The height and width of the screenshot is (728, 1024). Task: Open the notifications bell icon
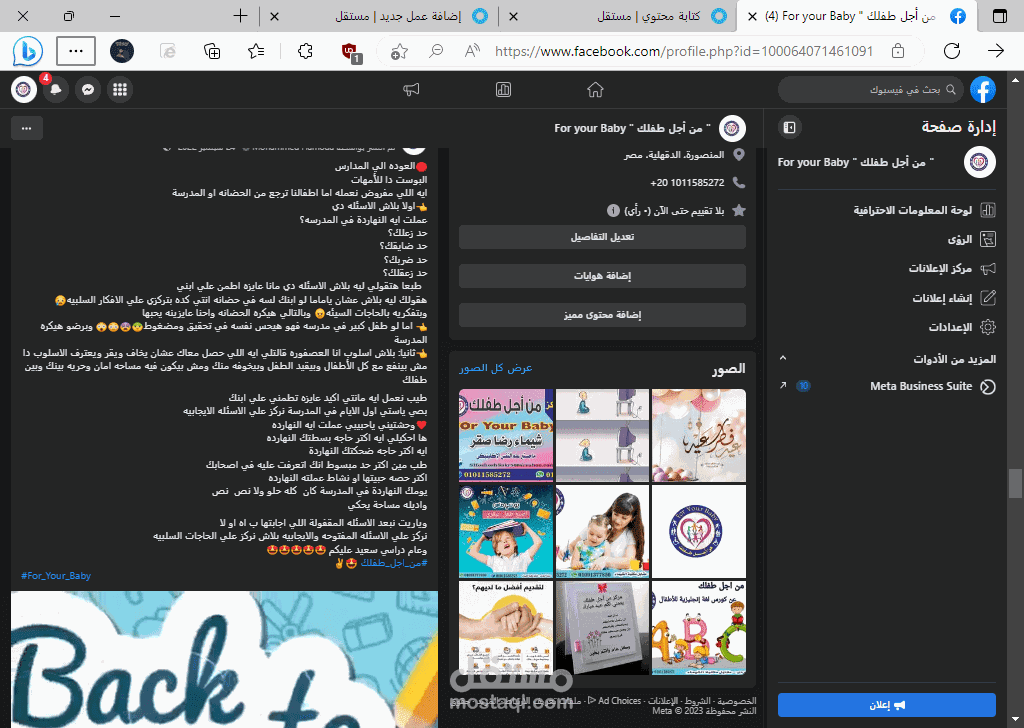point(56,89)
